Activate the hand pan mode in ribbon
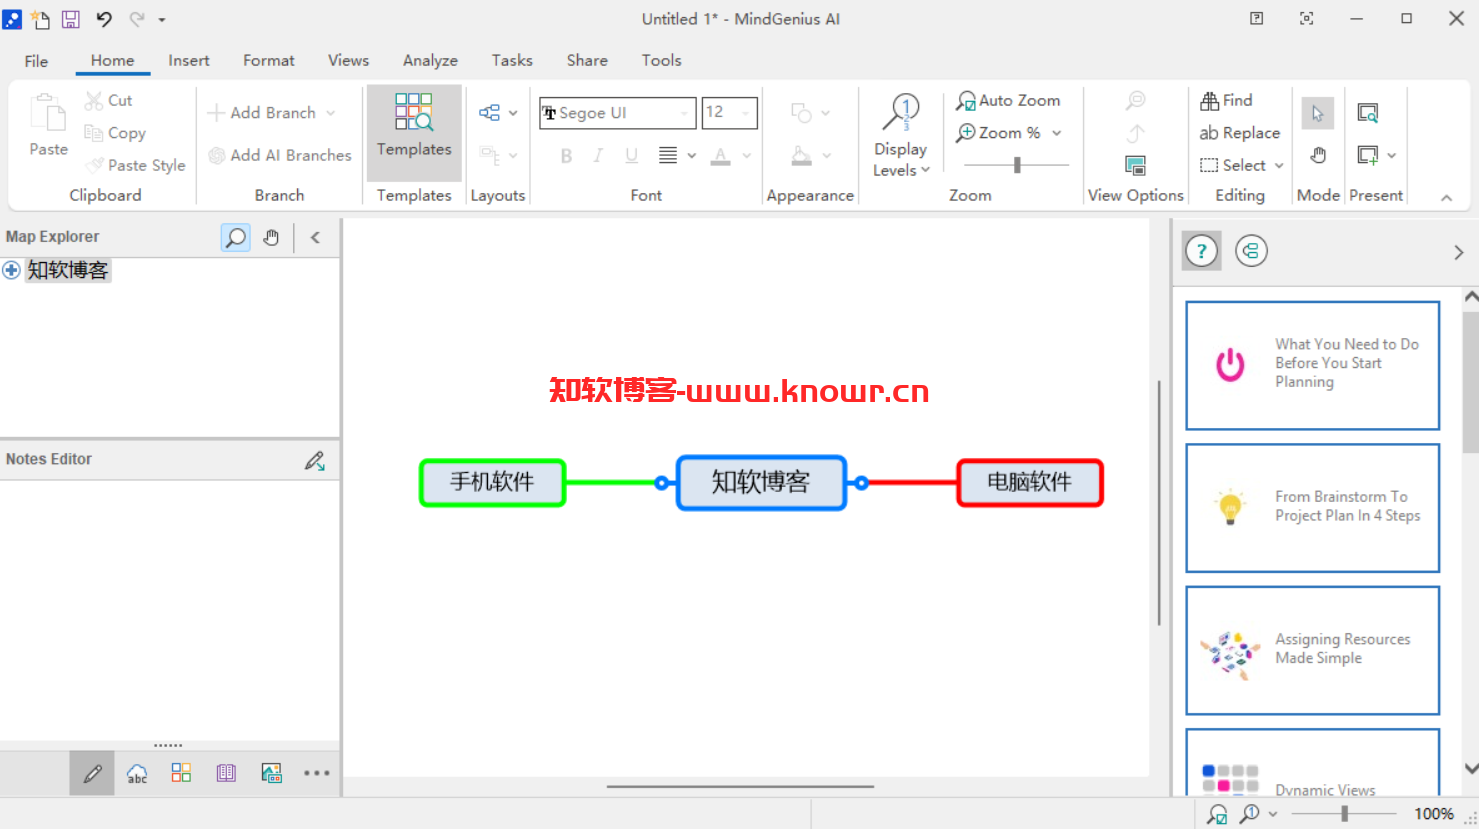 coord(1318,155)
